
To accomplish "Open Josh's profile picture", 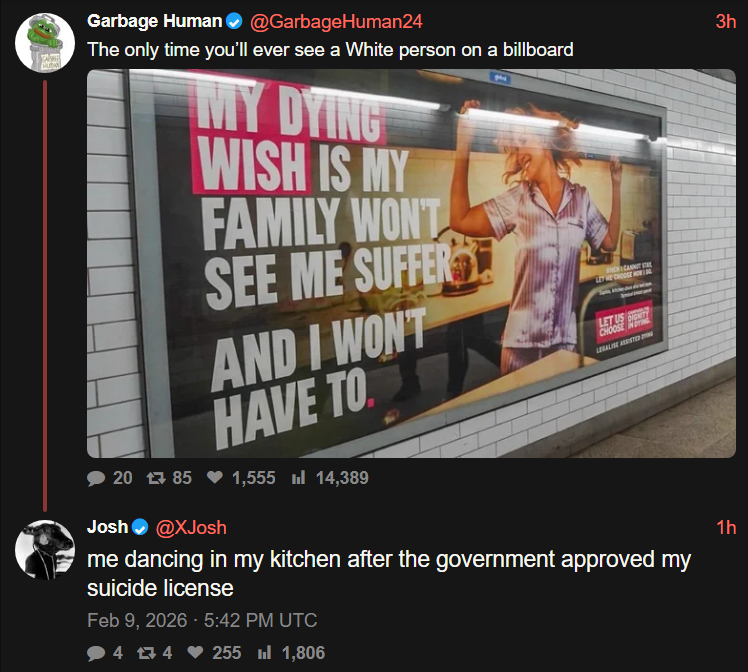I will (x=45, y=549).
